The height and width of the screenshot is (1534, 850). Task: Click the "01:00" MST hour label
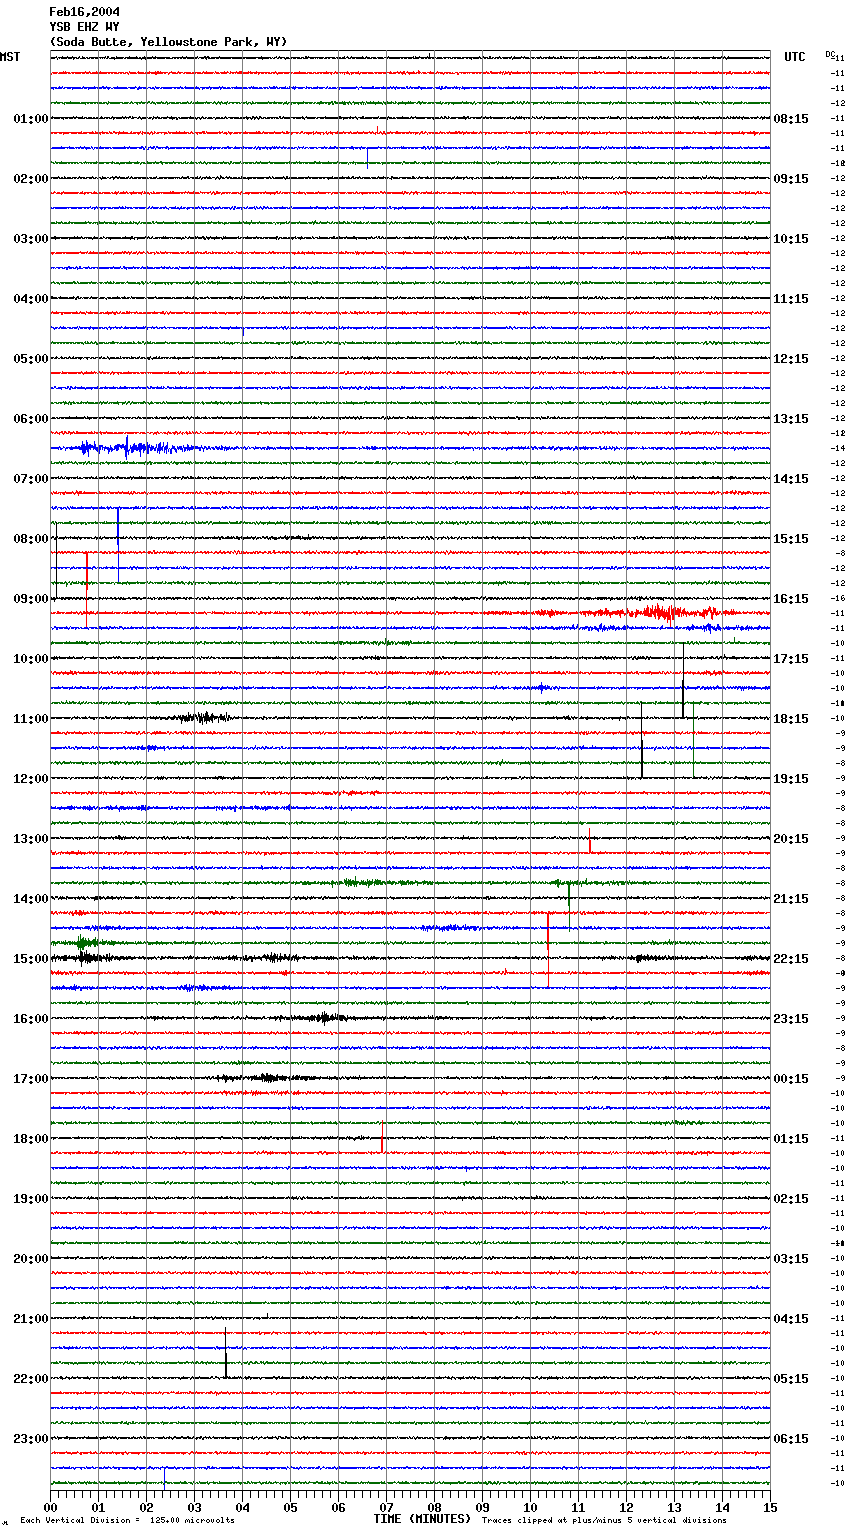coord(31,119)
